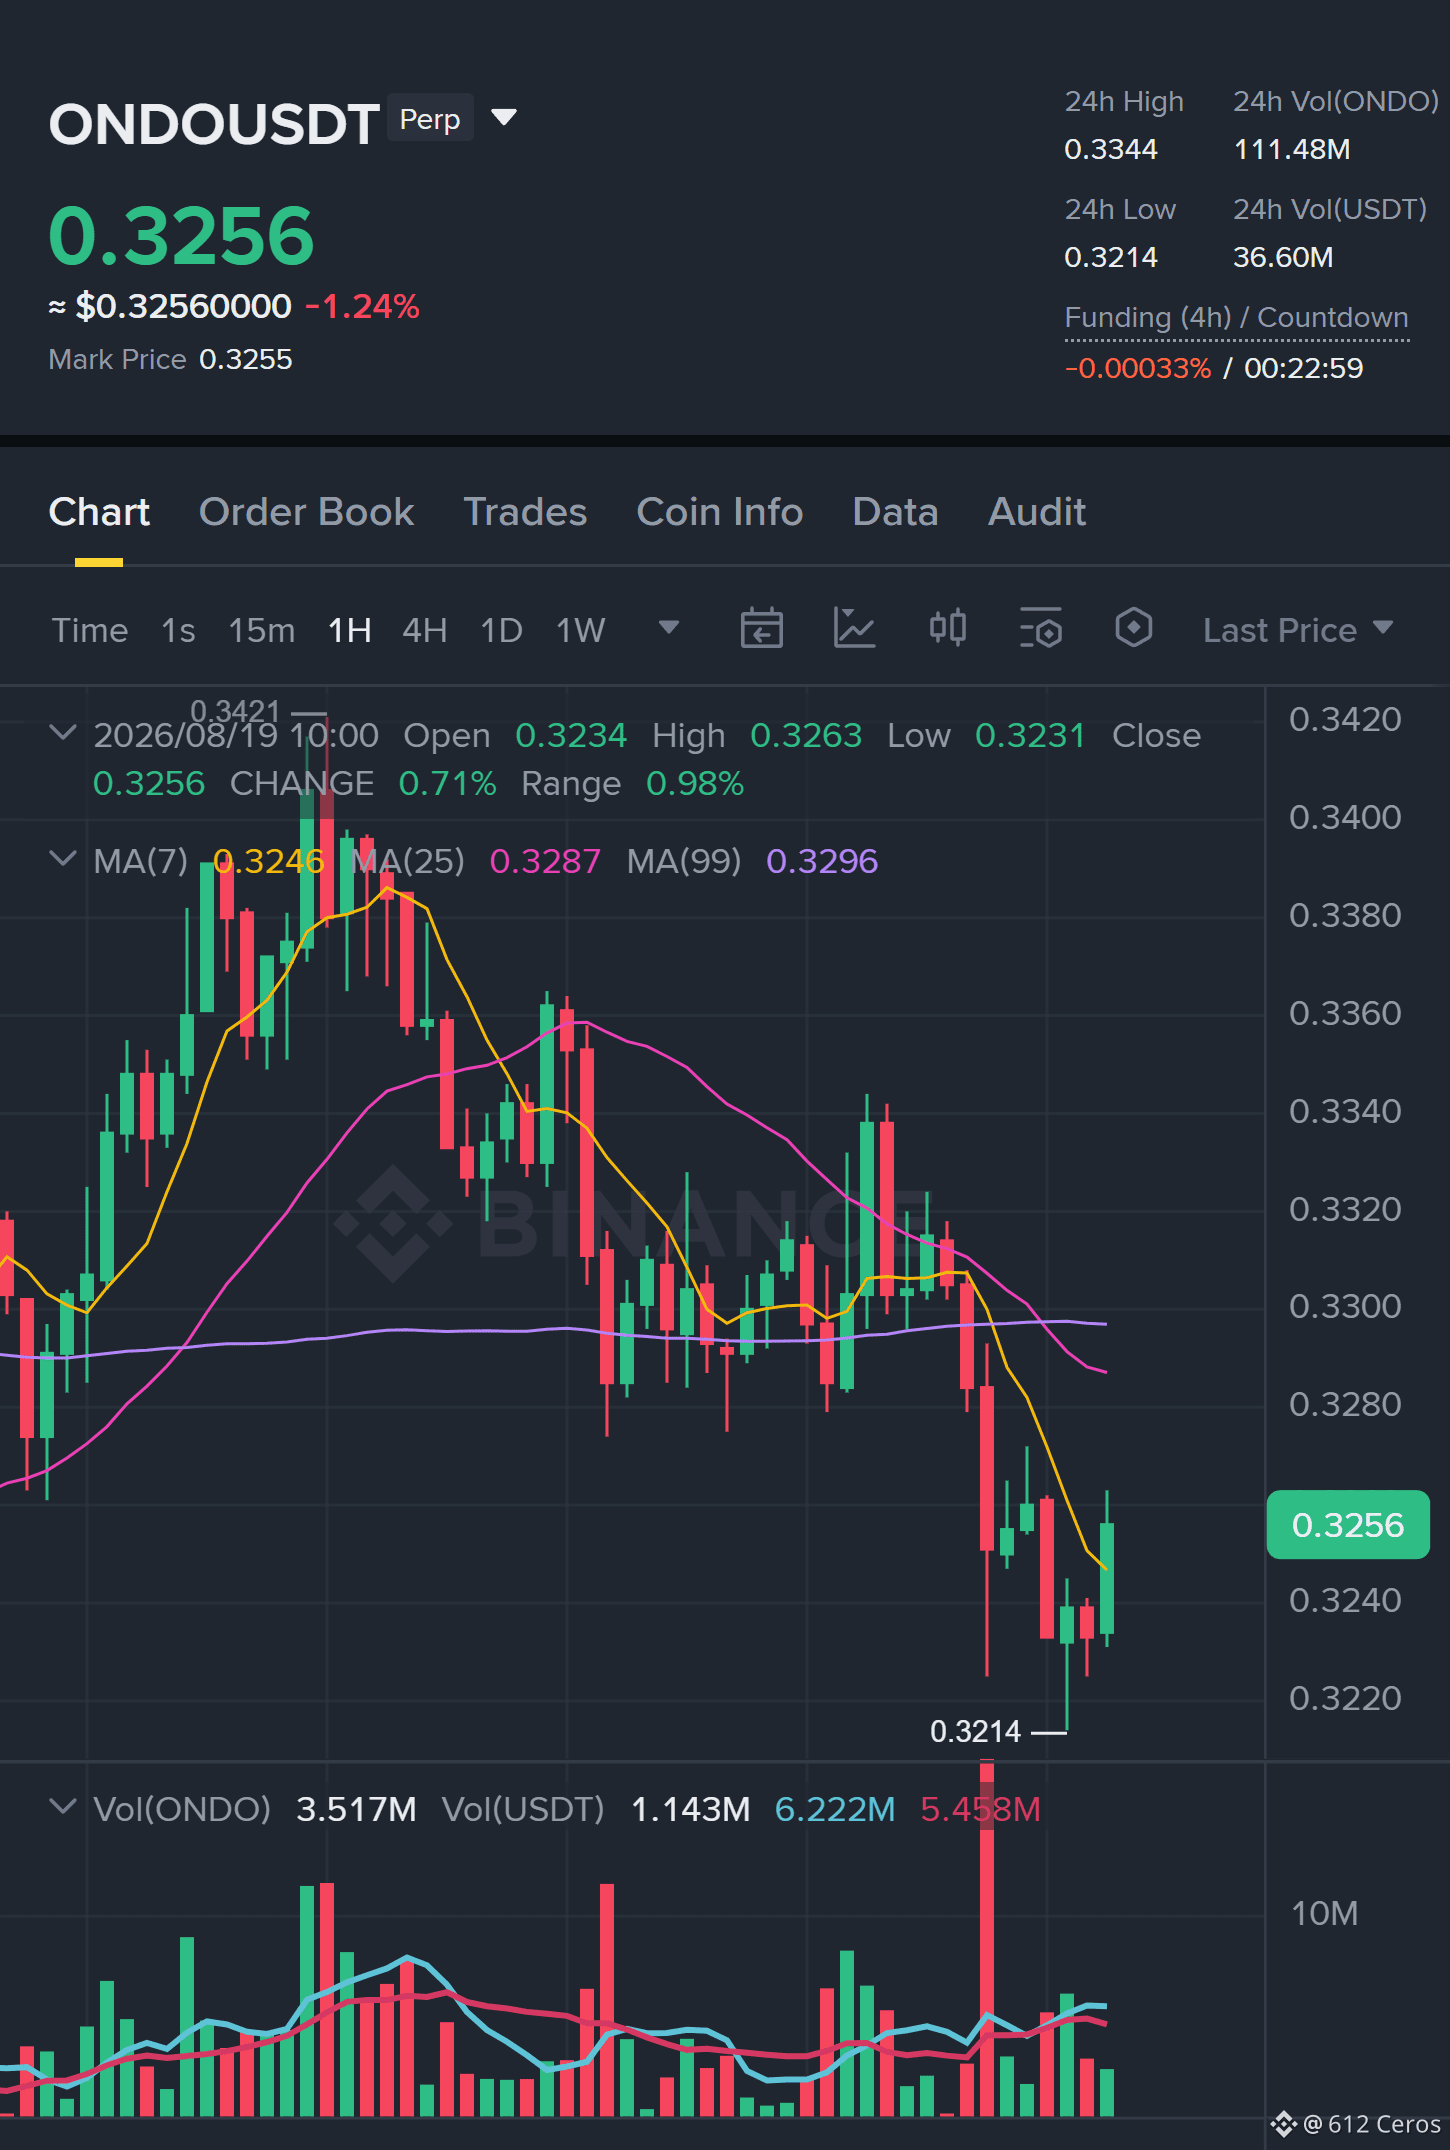This screenshot has height=2150, width=1450.
Task: Click the MA(7) 0.3246 legend value
Action: [x=268, y=861]
